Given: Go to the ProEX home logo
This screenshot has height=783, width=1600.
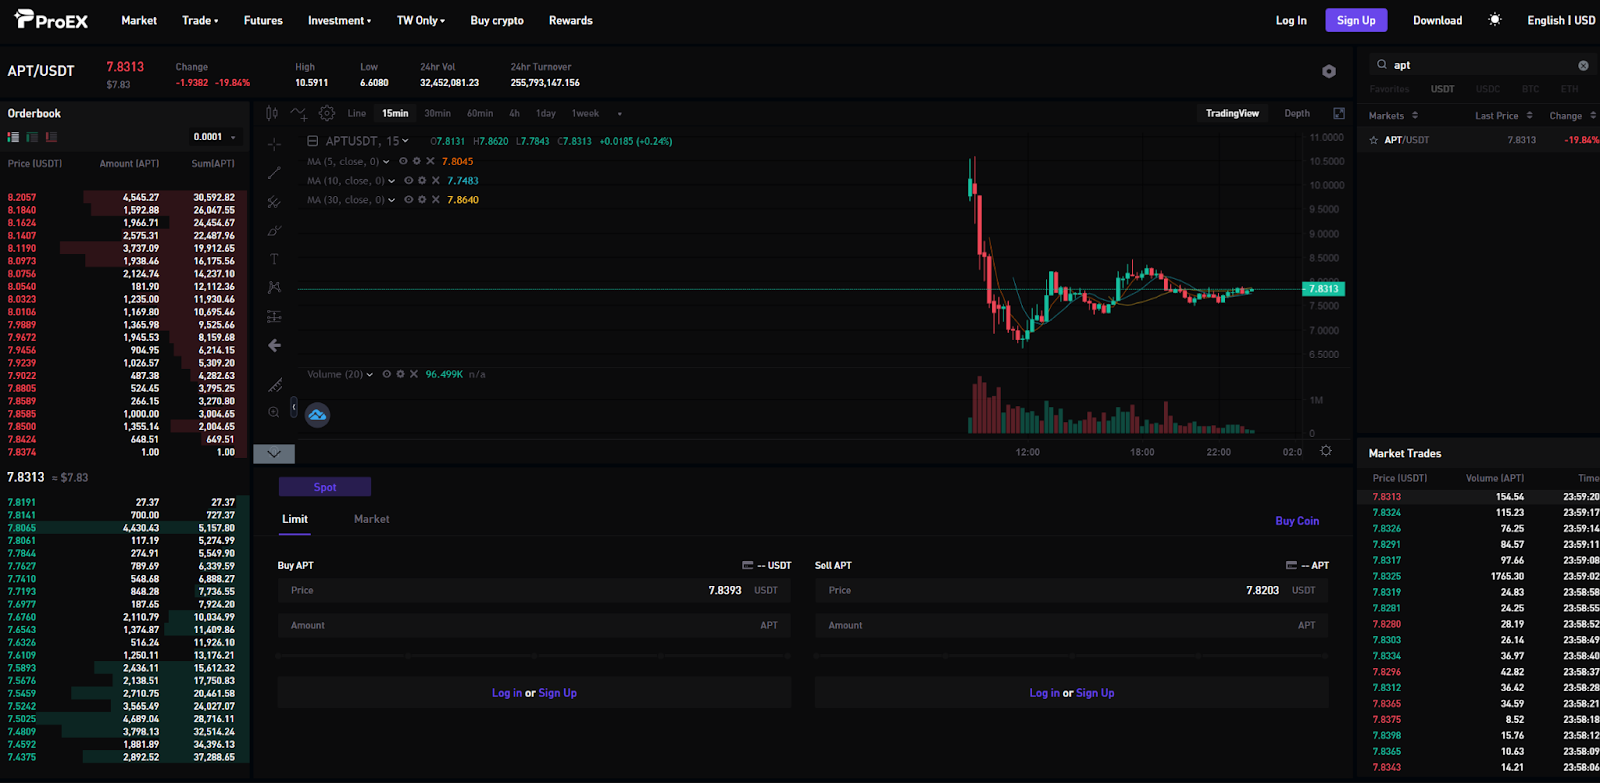Looking at the screenshot, I should tap(51, 20).
